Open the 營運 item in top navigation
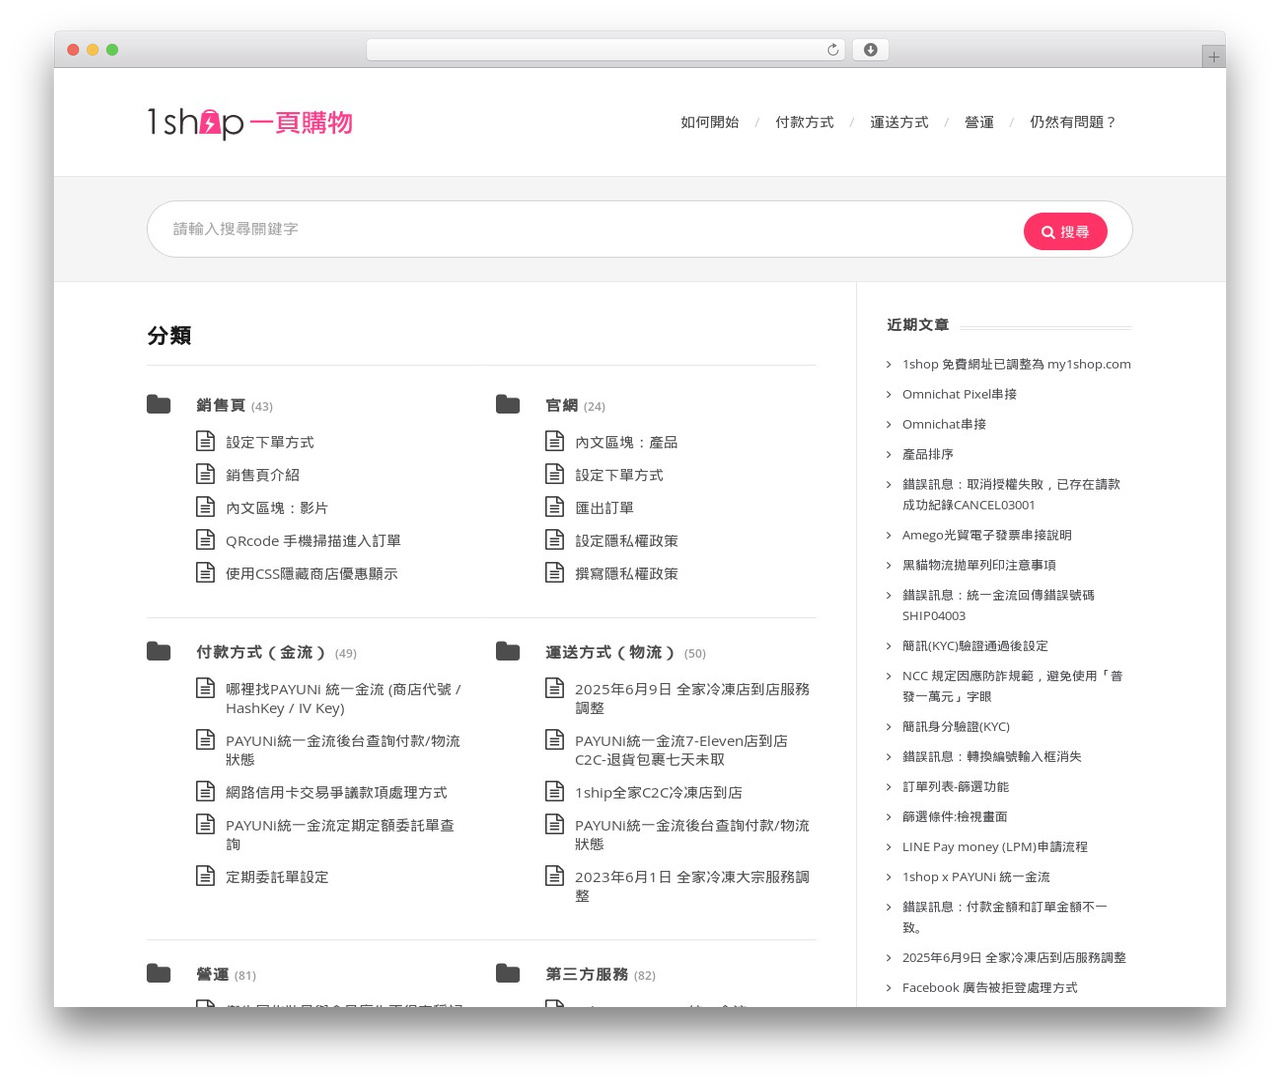 click(x=979, y=122)
